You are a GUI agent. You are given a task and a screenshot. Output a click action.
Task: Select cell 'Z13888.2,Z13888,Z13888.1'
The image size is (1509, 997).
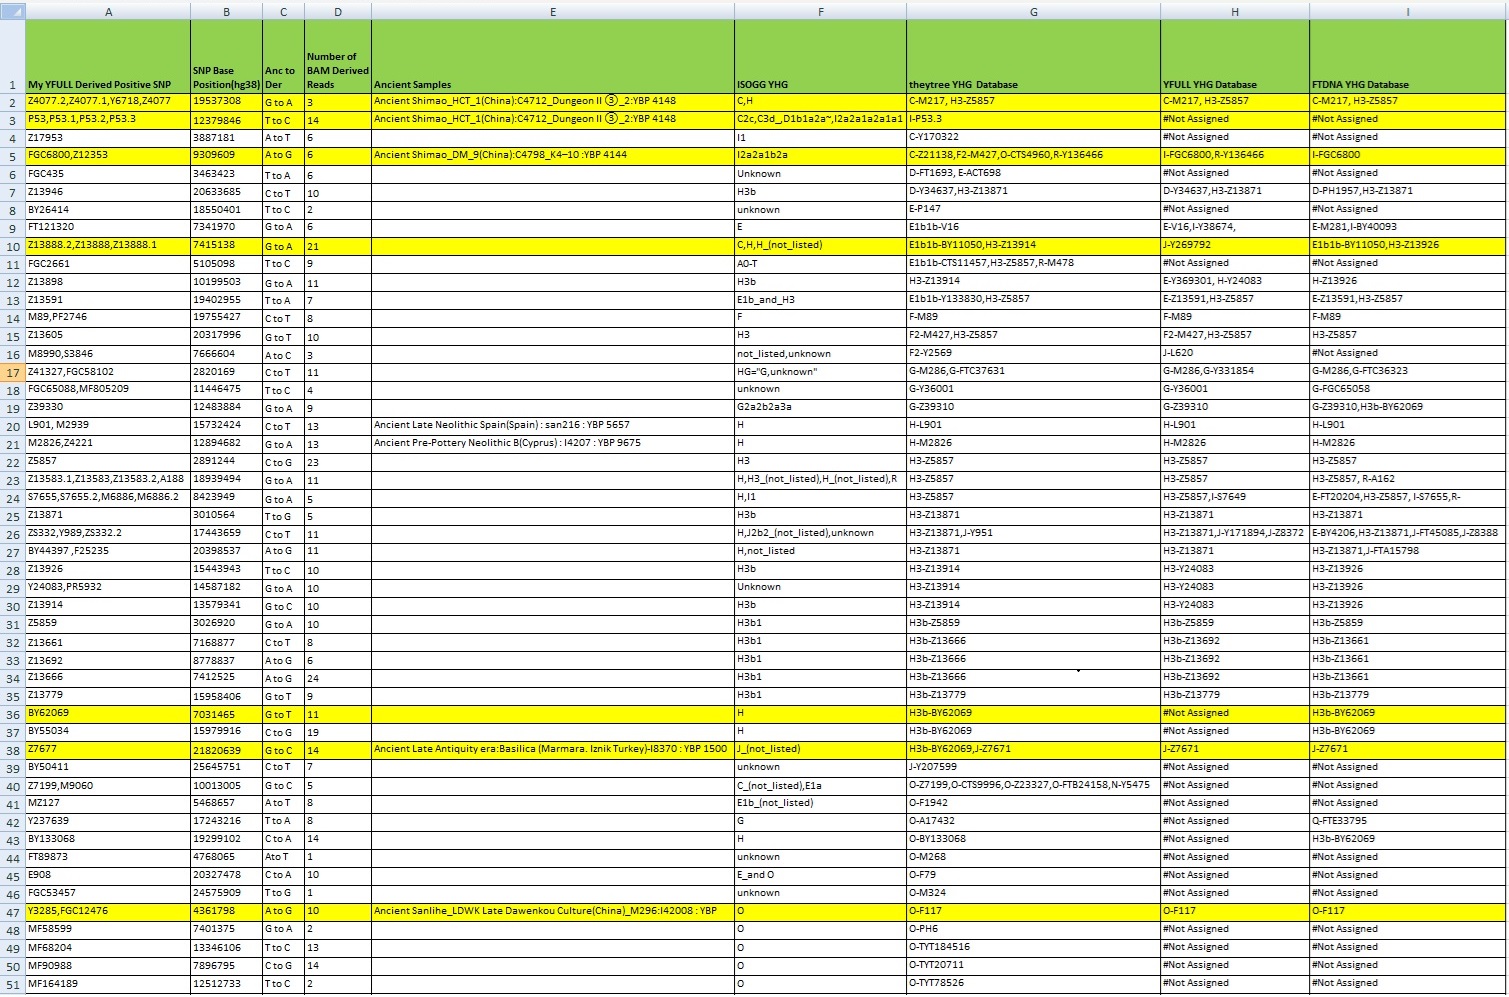click(x=108, y=245)
